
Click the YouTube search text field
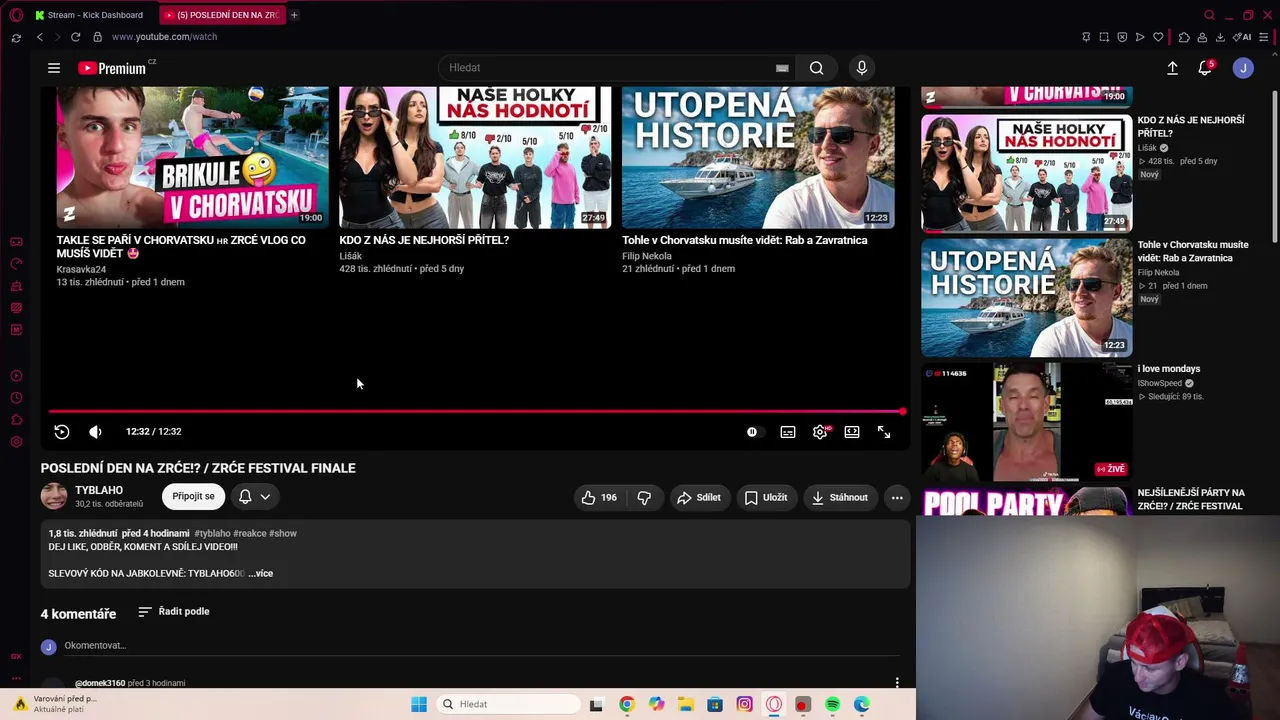click(x=610, y=68)
